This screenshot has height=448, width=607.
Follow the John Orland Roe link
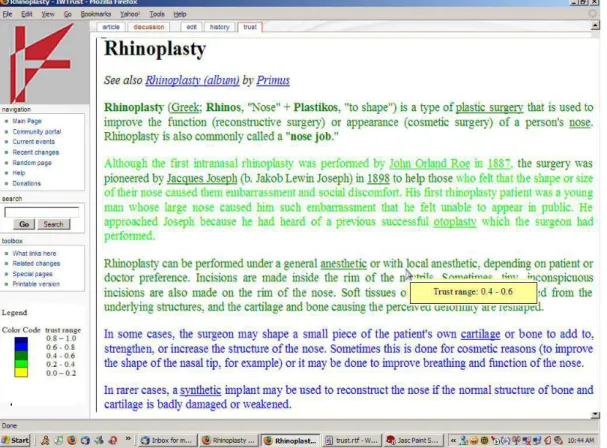tap(429, 163)
